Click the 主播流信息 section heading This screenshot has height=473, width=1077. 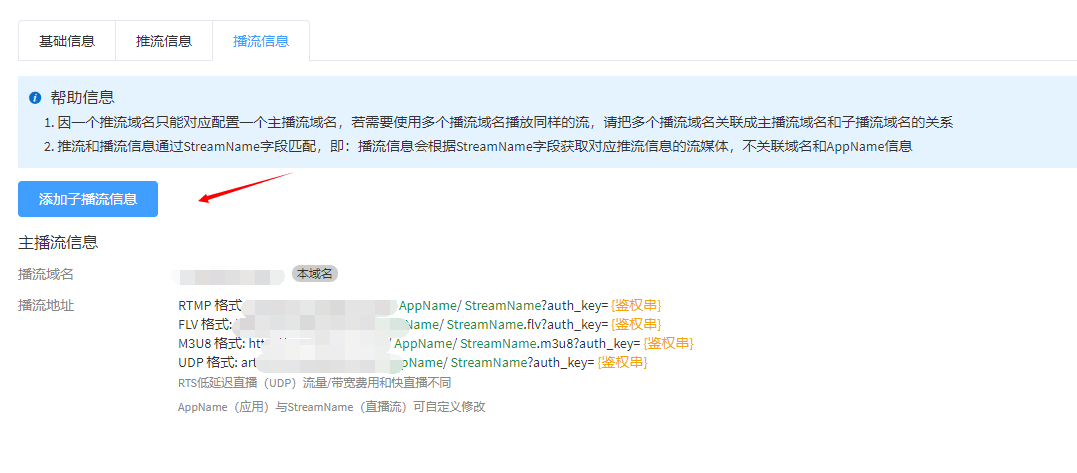coord(58,243)
